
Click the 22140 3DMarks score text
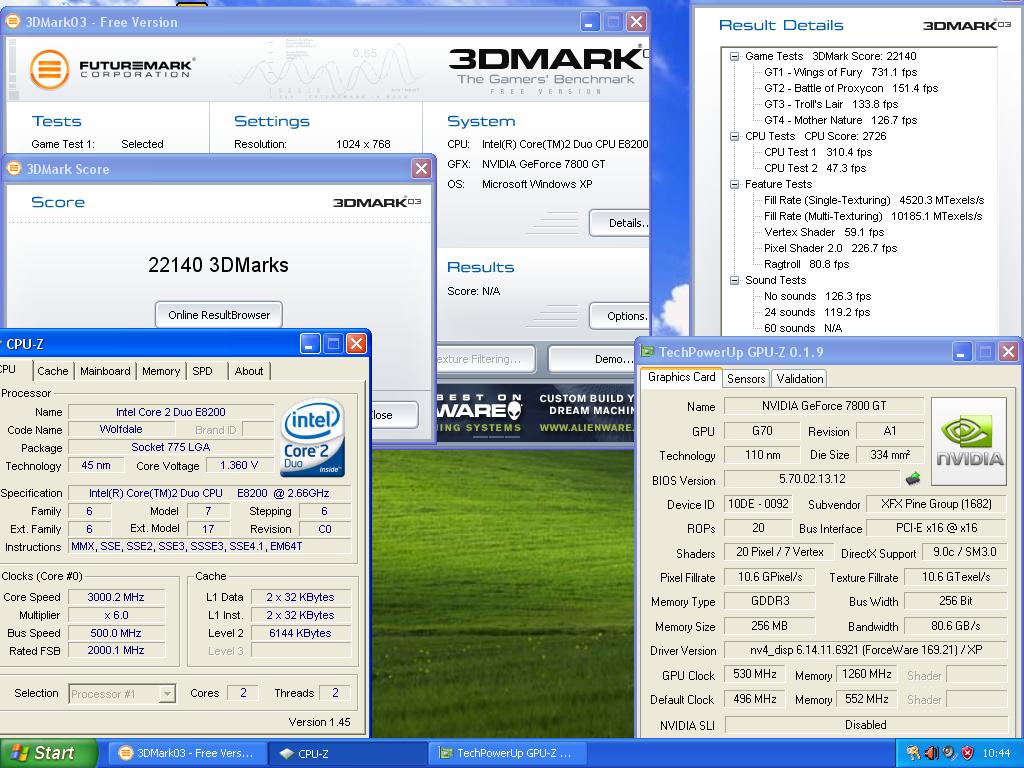[x=218, y=264]
